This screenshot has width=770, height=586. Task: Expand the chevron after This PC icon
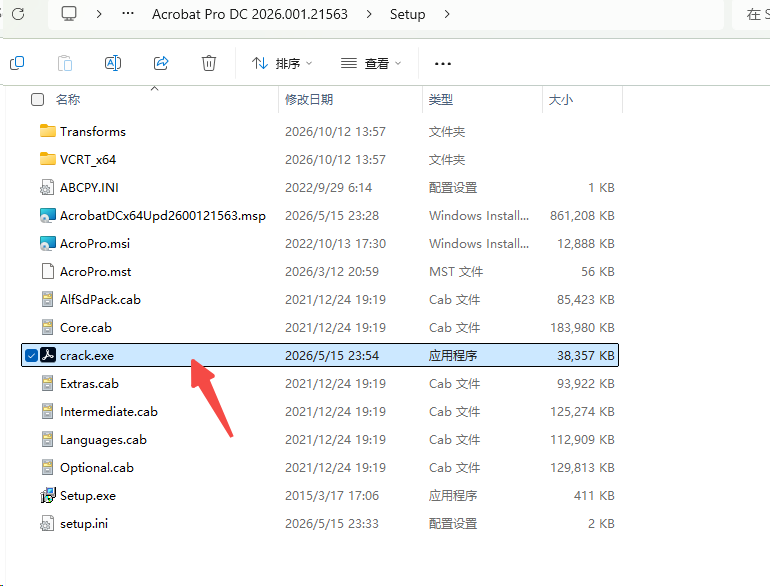(99, 14)
